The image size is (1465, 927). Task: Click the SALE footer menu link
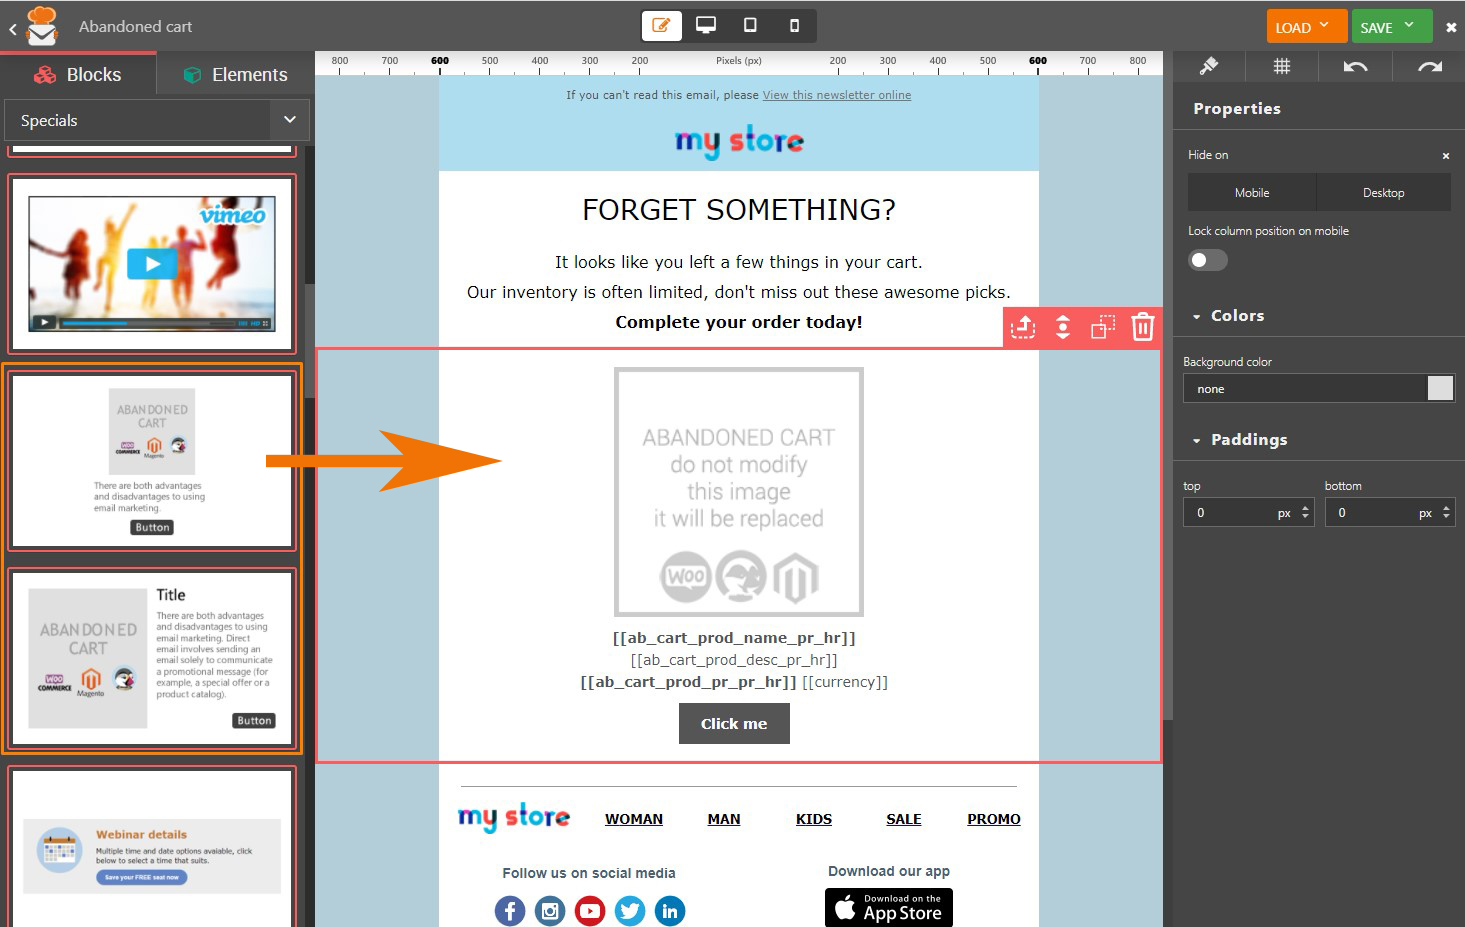(x=904, y=819)
